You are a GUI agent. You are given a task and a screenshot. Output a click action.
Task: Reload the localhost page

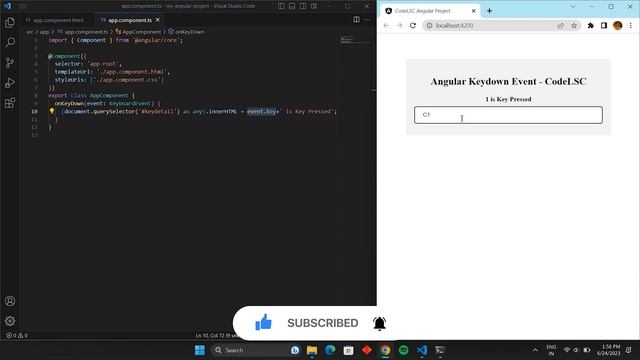pyautogui.click(x=413, y=25)
